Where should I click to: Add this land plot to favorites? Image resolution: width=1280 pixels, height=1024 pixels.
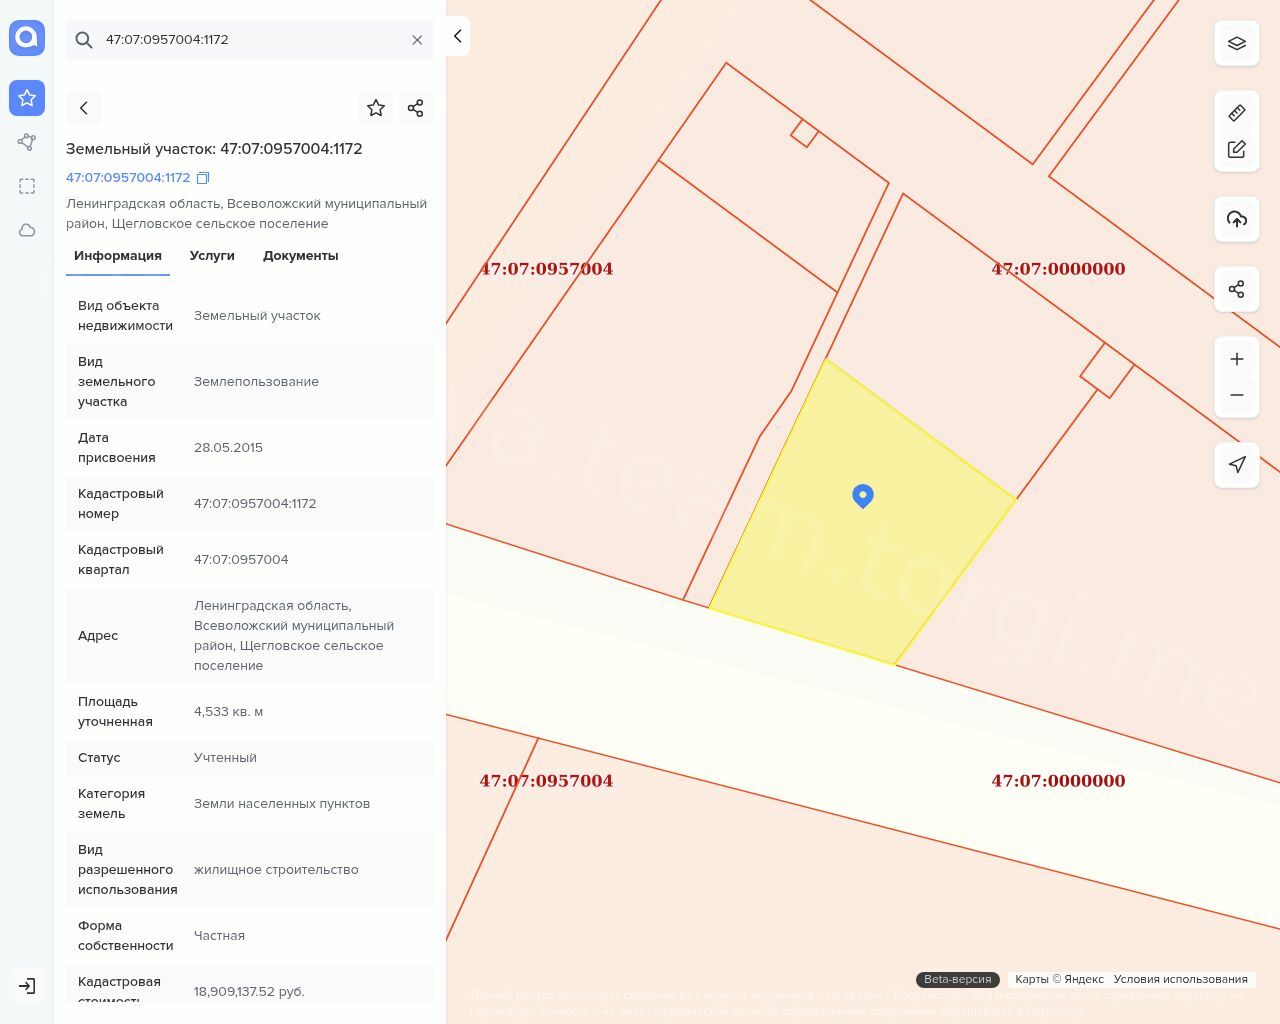[x=376, y=108]
